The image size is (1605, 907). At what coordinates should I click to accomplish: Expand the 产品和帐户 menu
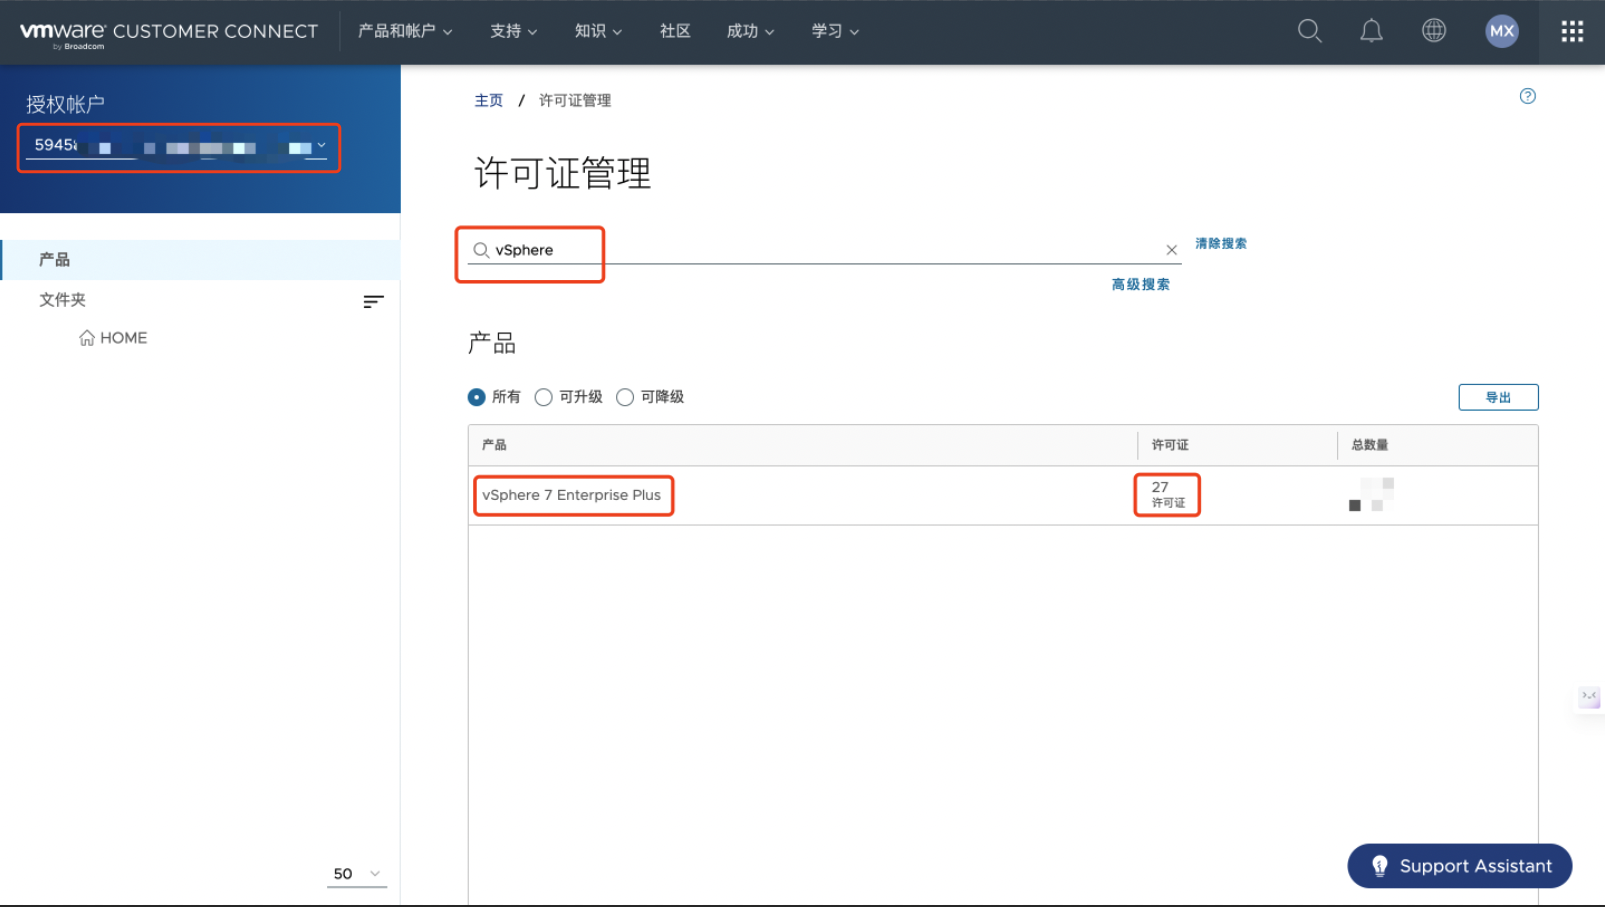pos(405,31)
